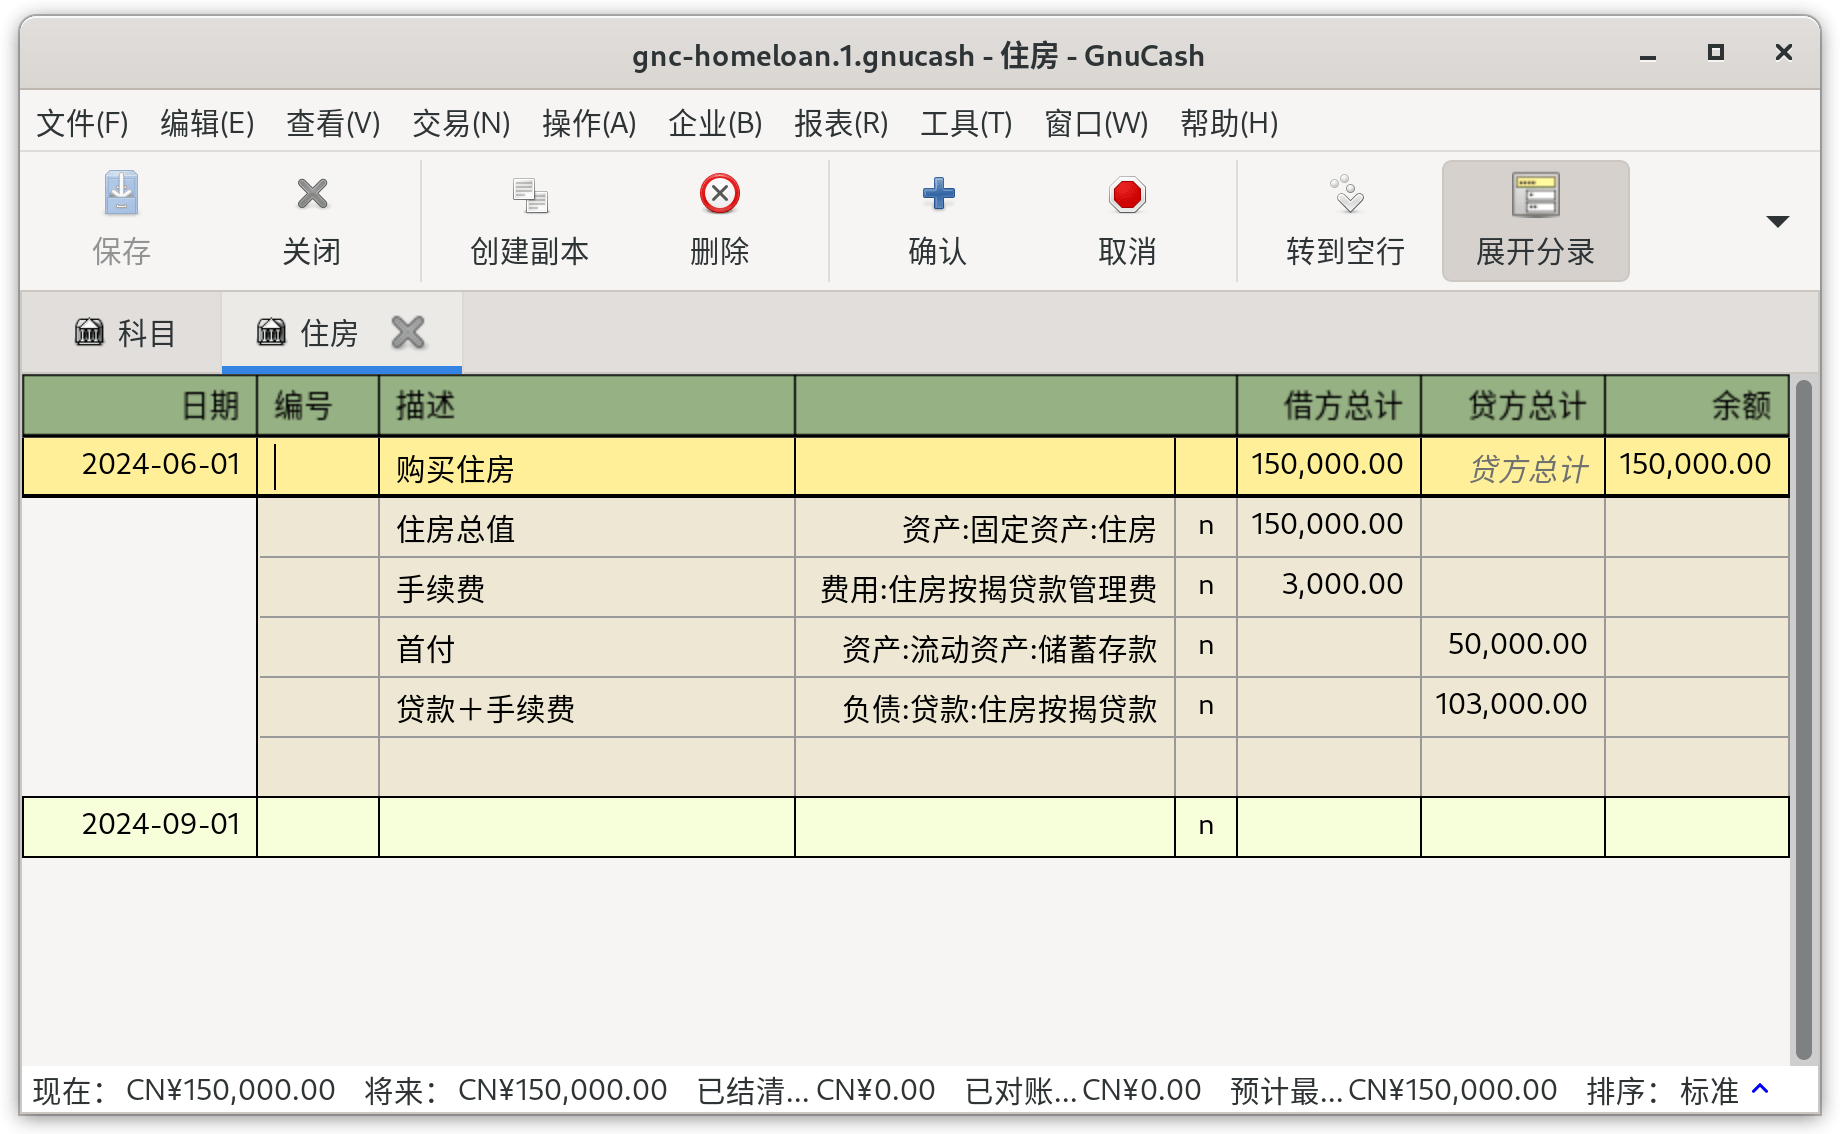Click the 余额 column header

click(1696, 406)
